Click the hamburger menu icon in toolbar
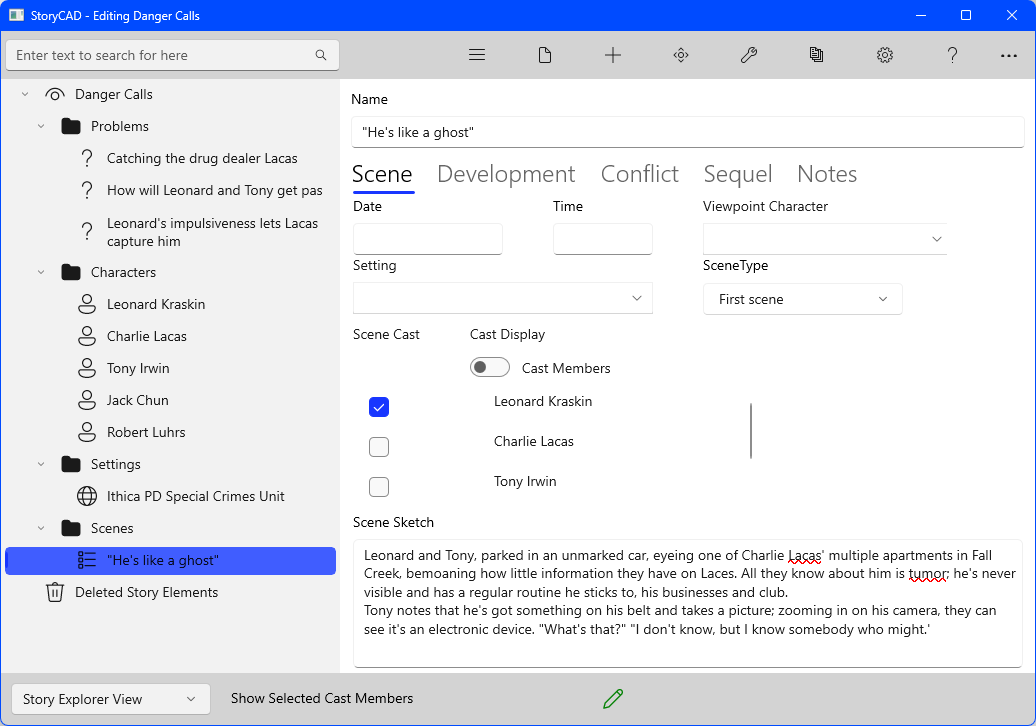The image size is (1036, 726). pyautogui.click(x=477, y=56)
